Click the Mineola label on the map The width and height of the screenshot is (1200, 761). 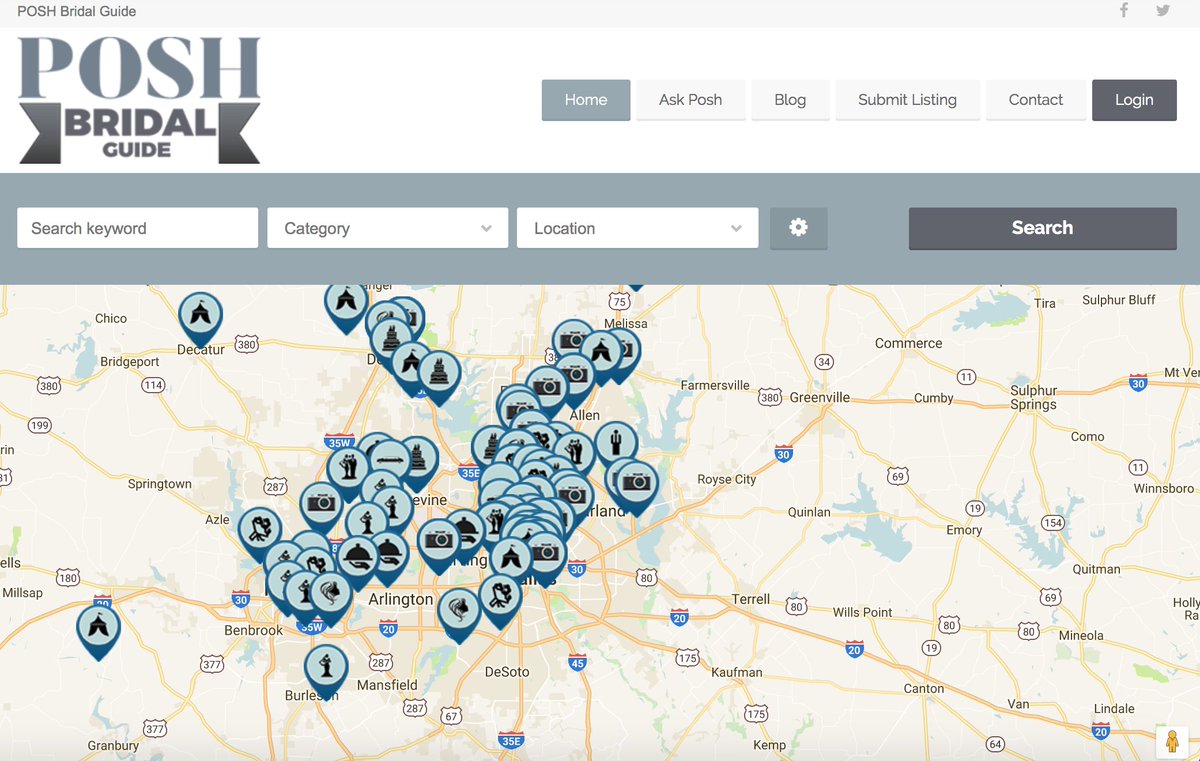1081,635
